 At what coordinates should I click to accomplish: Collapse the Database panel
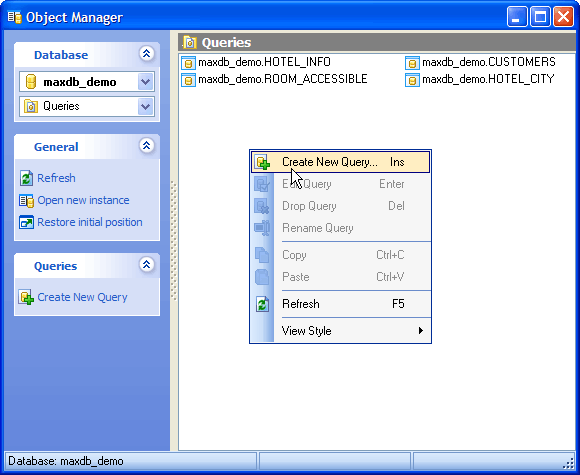[x=146, y=54]
